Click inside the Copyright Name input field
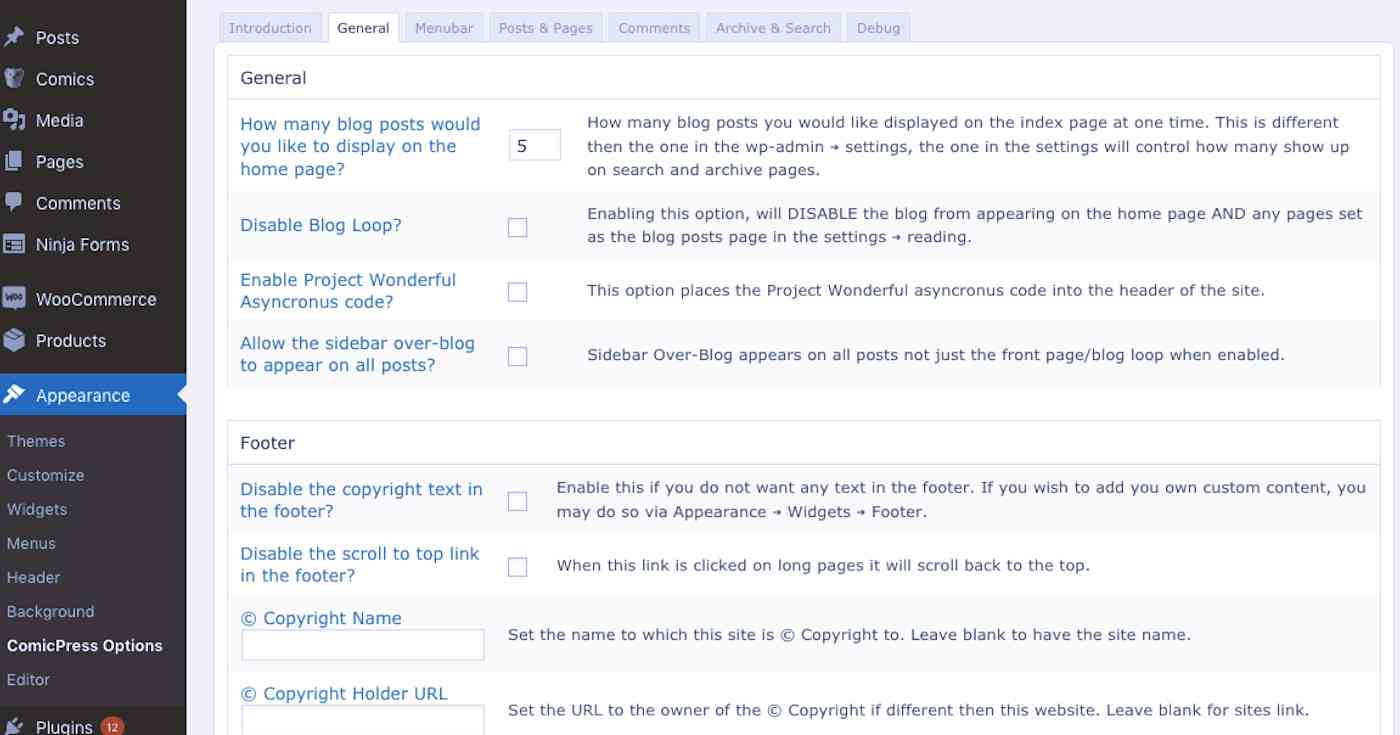The height and width of the screenshot is (735, 1400). pyautogui.click(x=362, y=645)
